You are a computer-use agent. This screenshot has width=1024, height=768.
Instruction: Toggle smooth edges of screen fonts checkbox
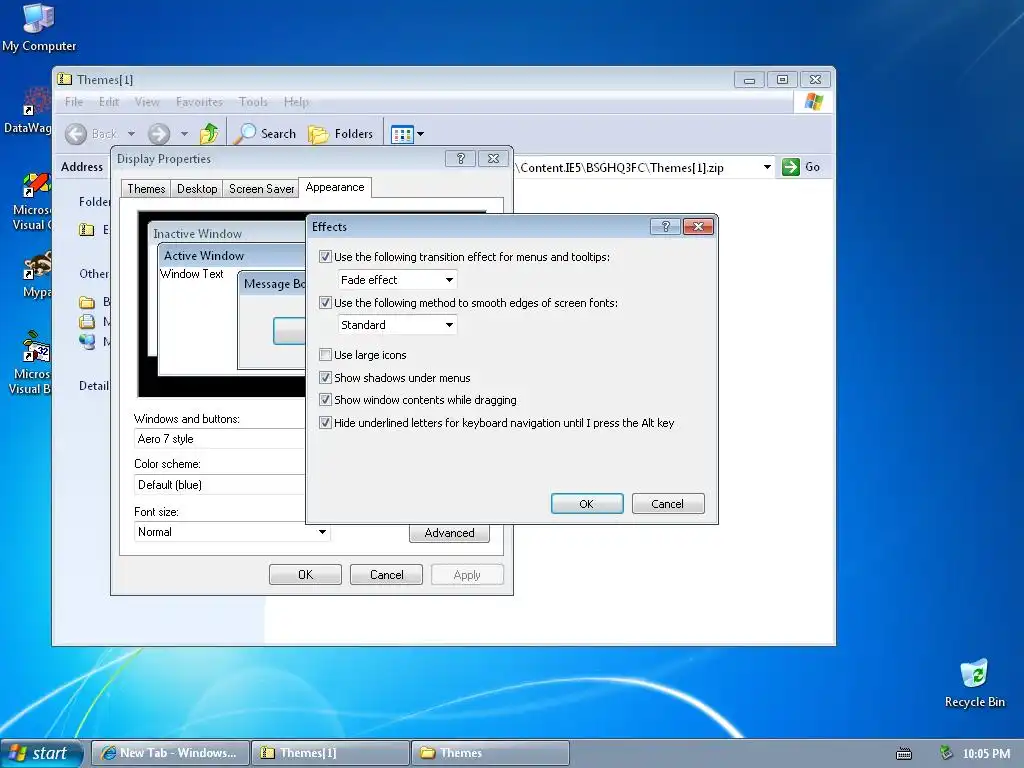[x=325, y=302]
